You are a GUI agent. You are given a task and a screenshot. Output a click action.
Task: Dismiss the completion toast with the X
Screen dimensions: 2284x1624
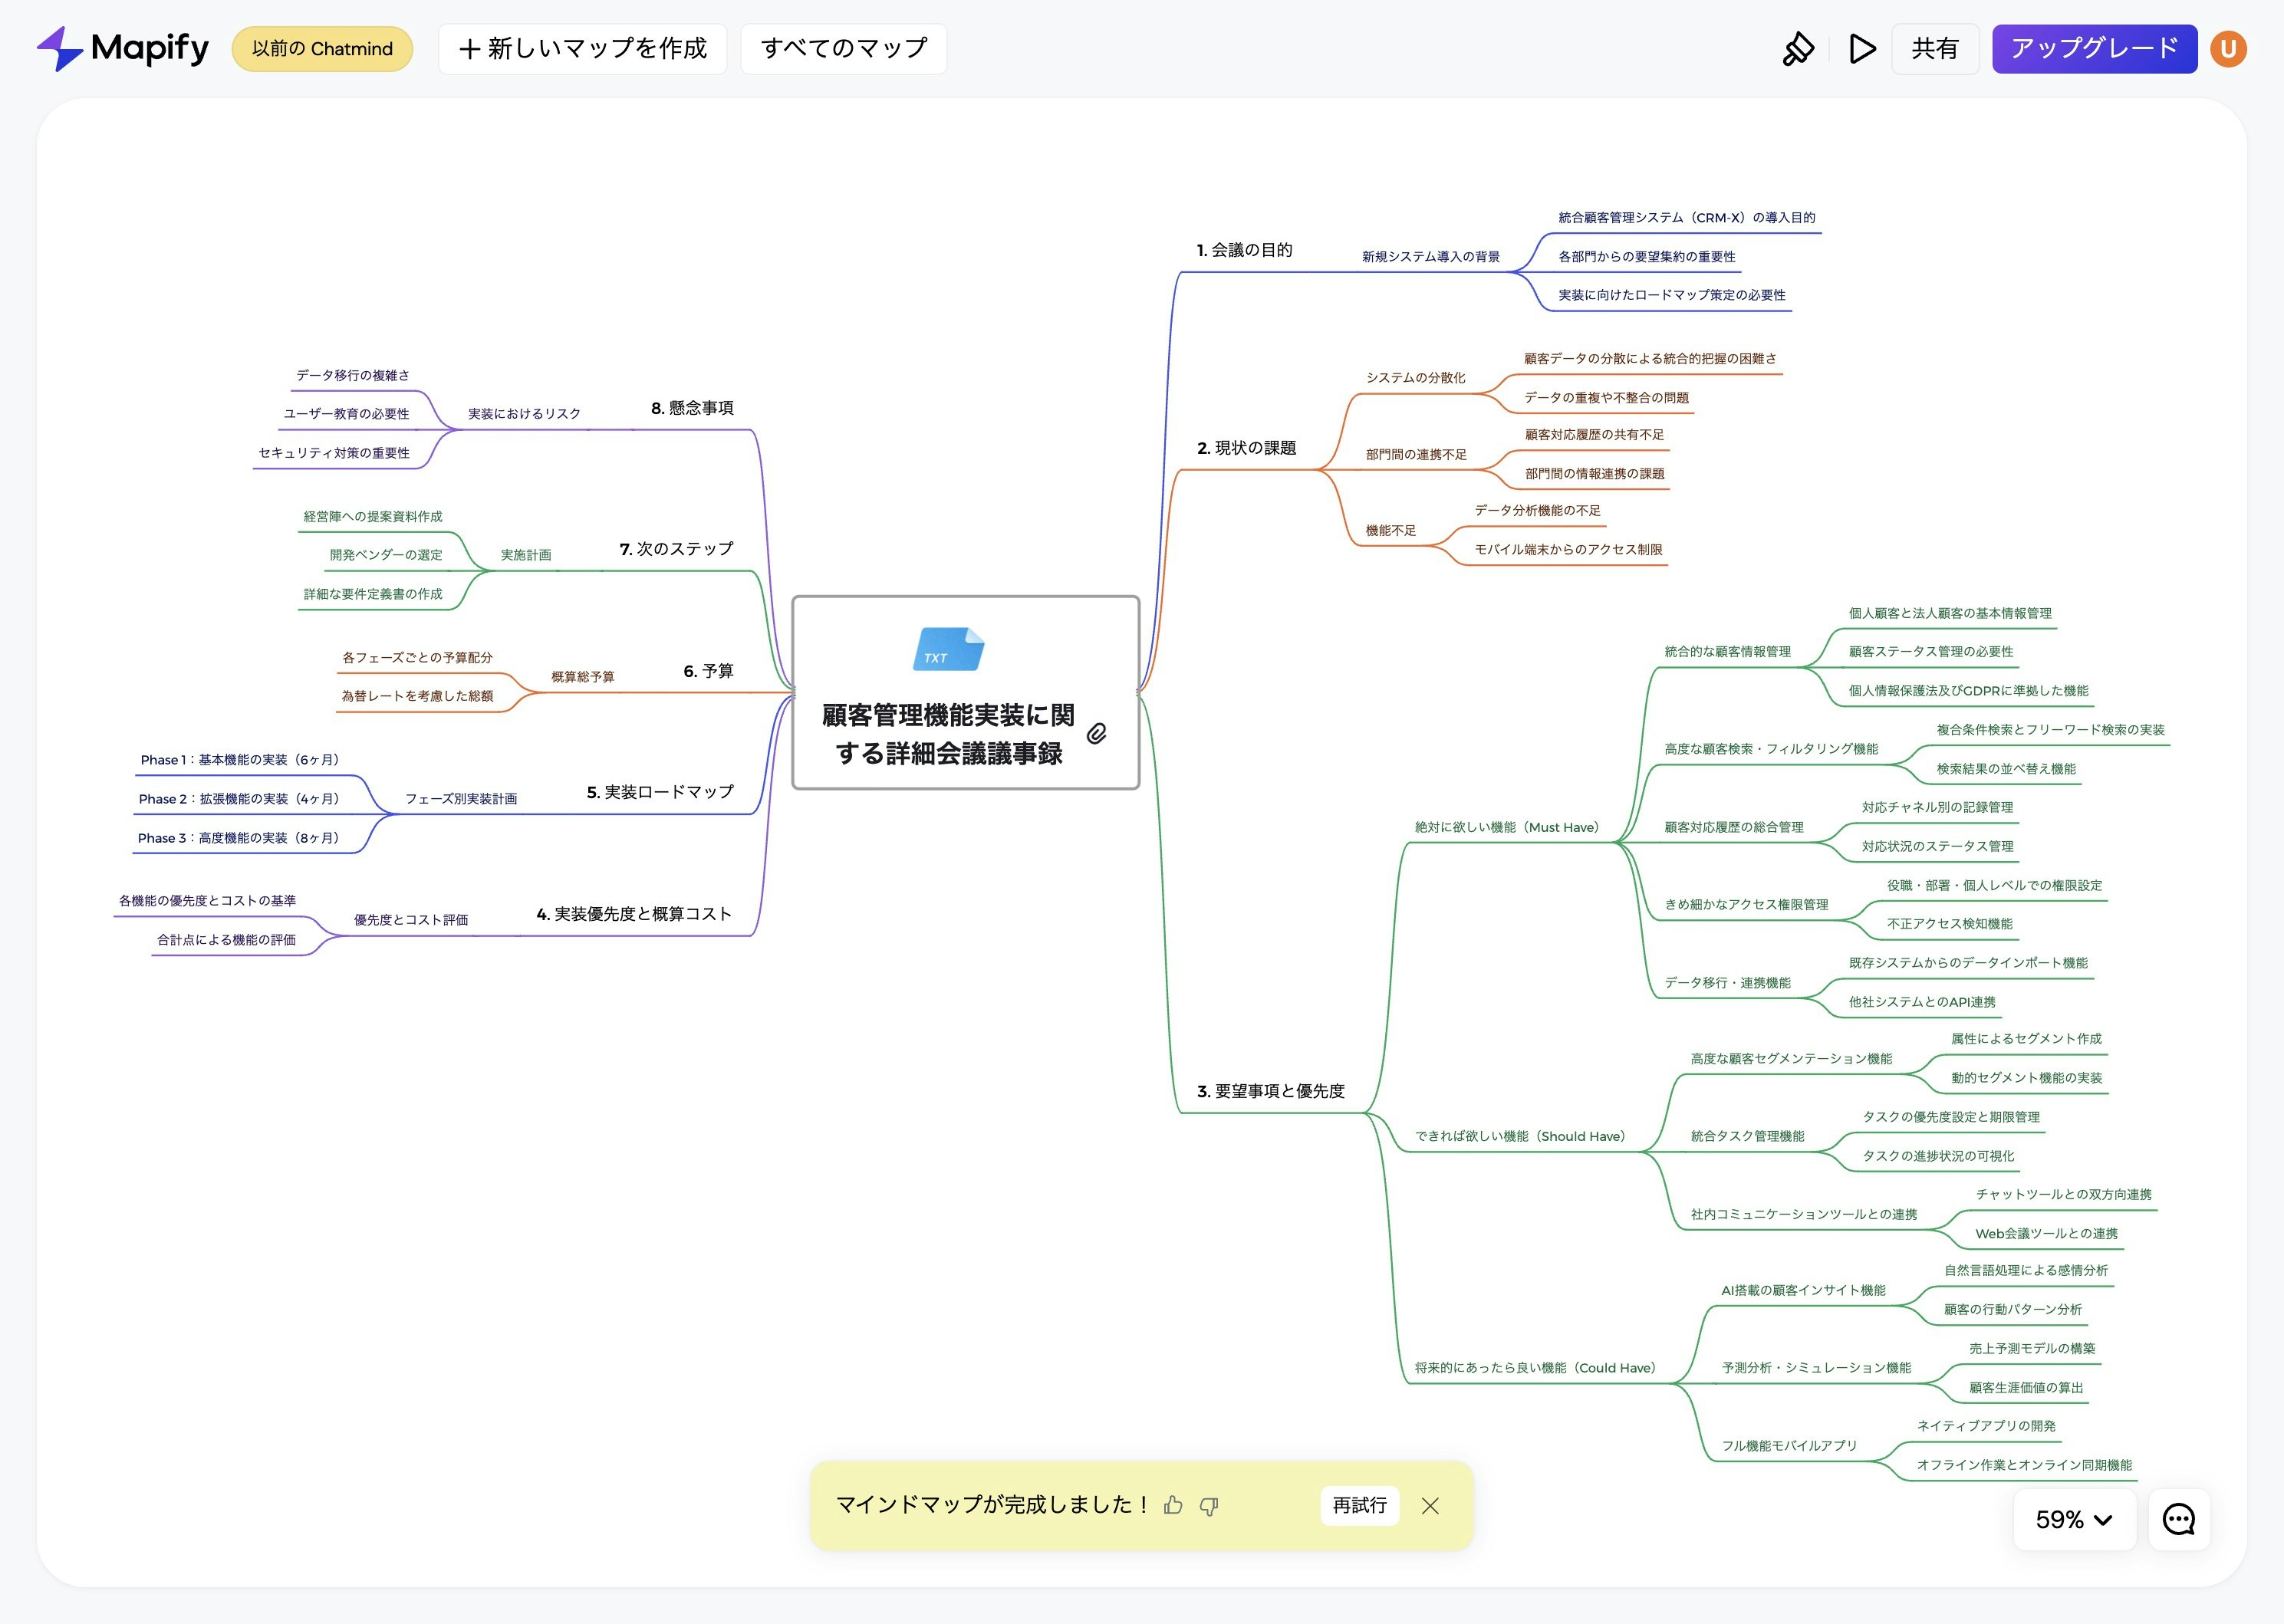[1432, 1506]
